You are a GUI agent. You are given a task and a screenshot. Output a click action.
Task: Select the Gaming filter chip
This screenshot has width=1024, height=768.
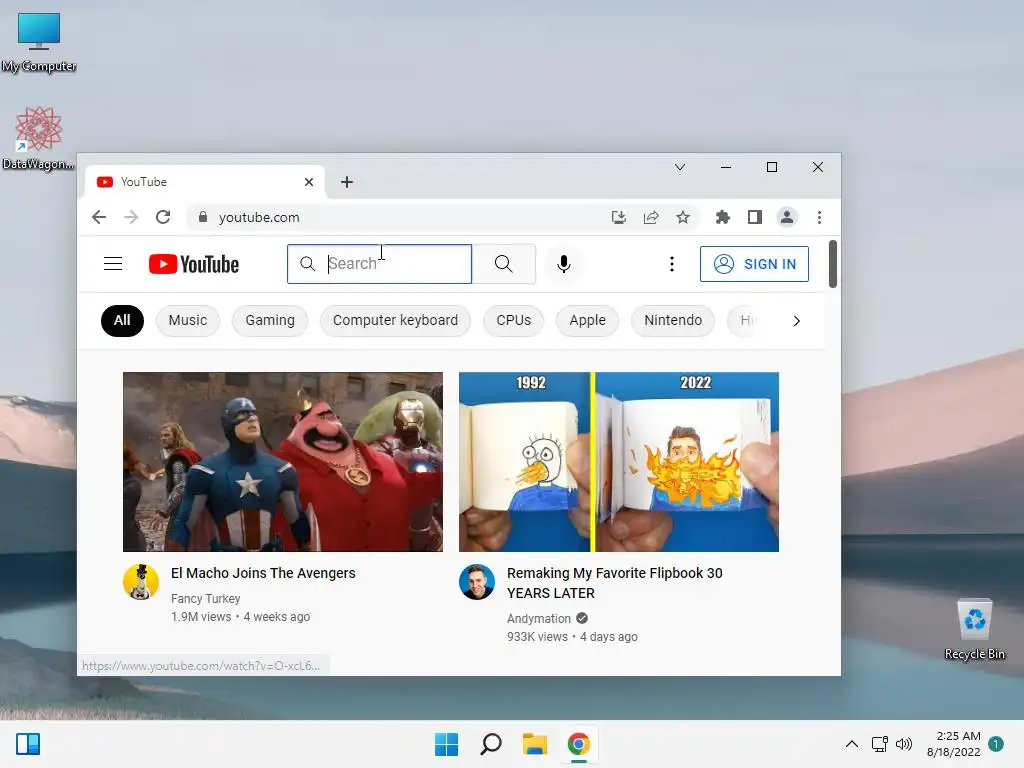pyautogui.click(x=270, y=321)
